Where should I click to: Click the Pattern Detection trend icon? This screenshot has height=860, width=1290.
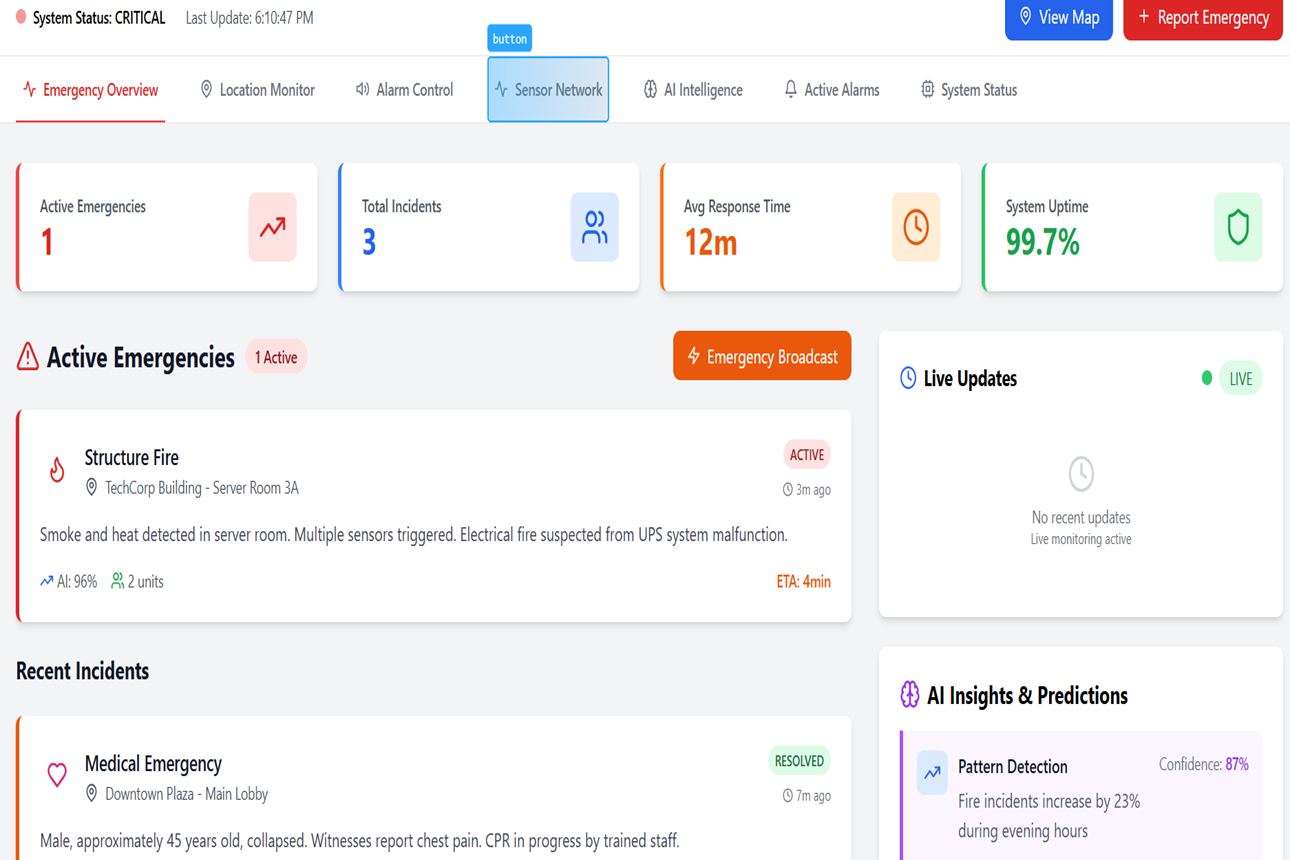(x=932, y=773)
